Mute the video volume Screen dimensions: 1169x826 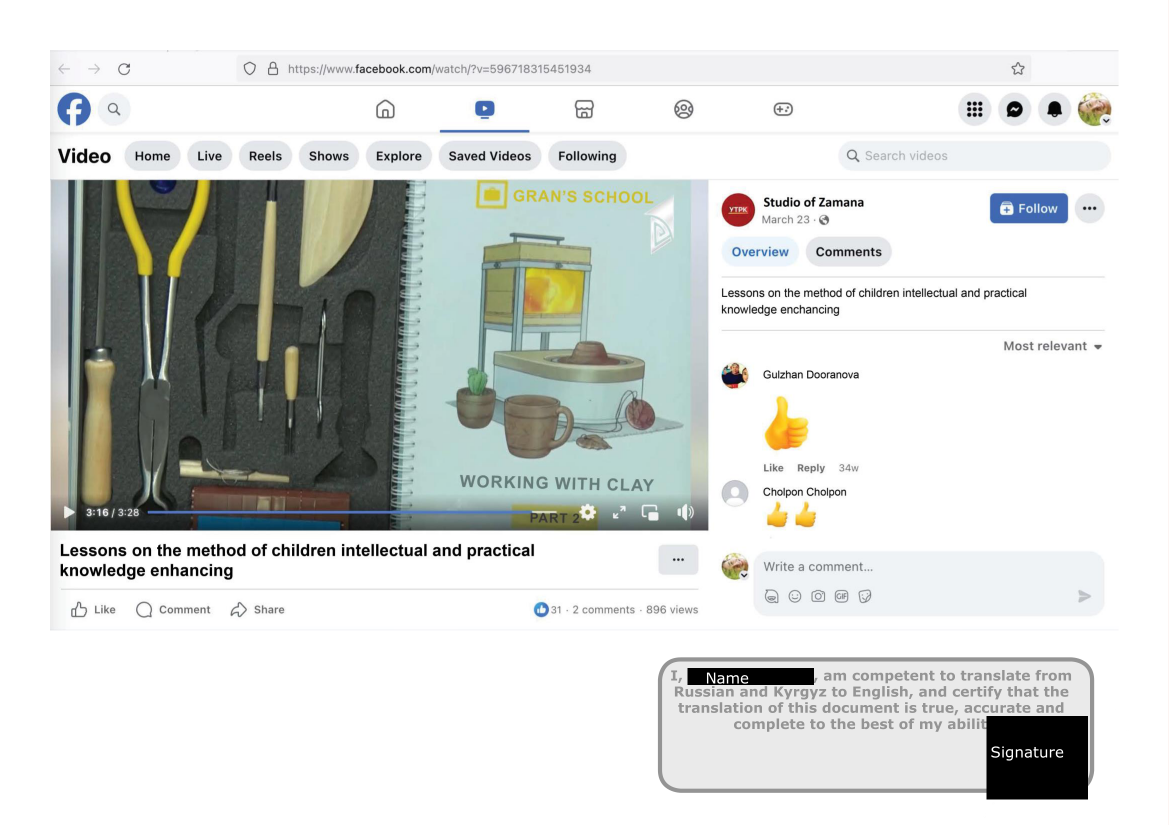pyautogui.click(x=685, y=512)
